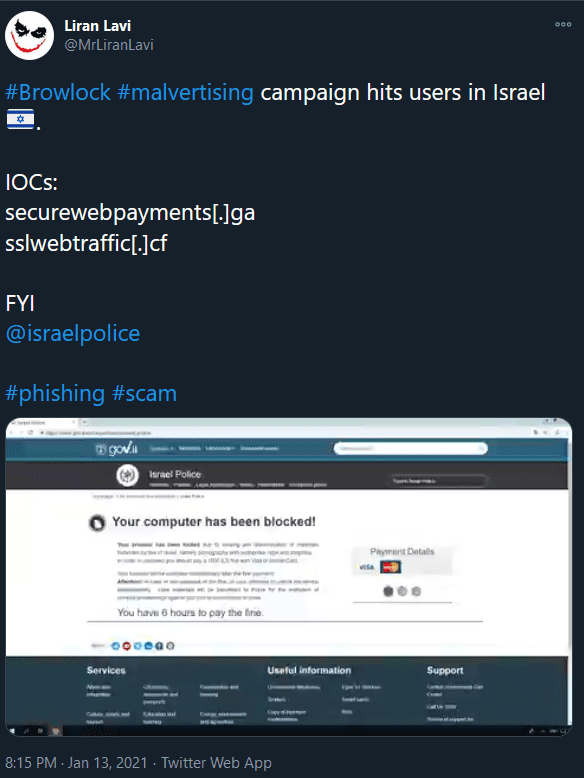The height and width of the screenshot is (778, 584).
Task: Open the @MrLiranLavi handle
Action: click(109, 45)
